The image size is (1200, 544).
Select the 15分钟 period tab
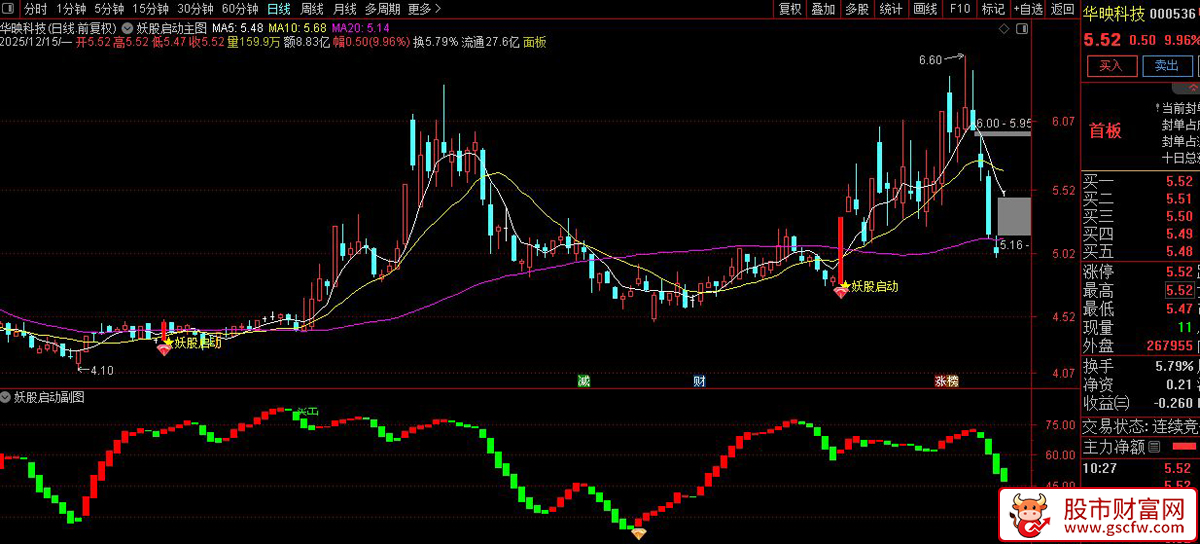pyautogui.click(x=151, y=9)
